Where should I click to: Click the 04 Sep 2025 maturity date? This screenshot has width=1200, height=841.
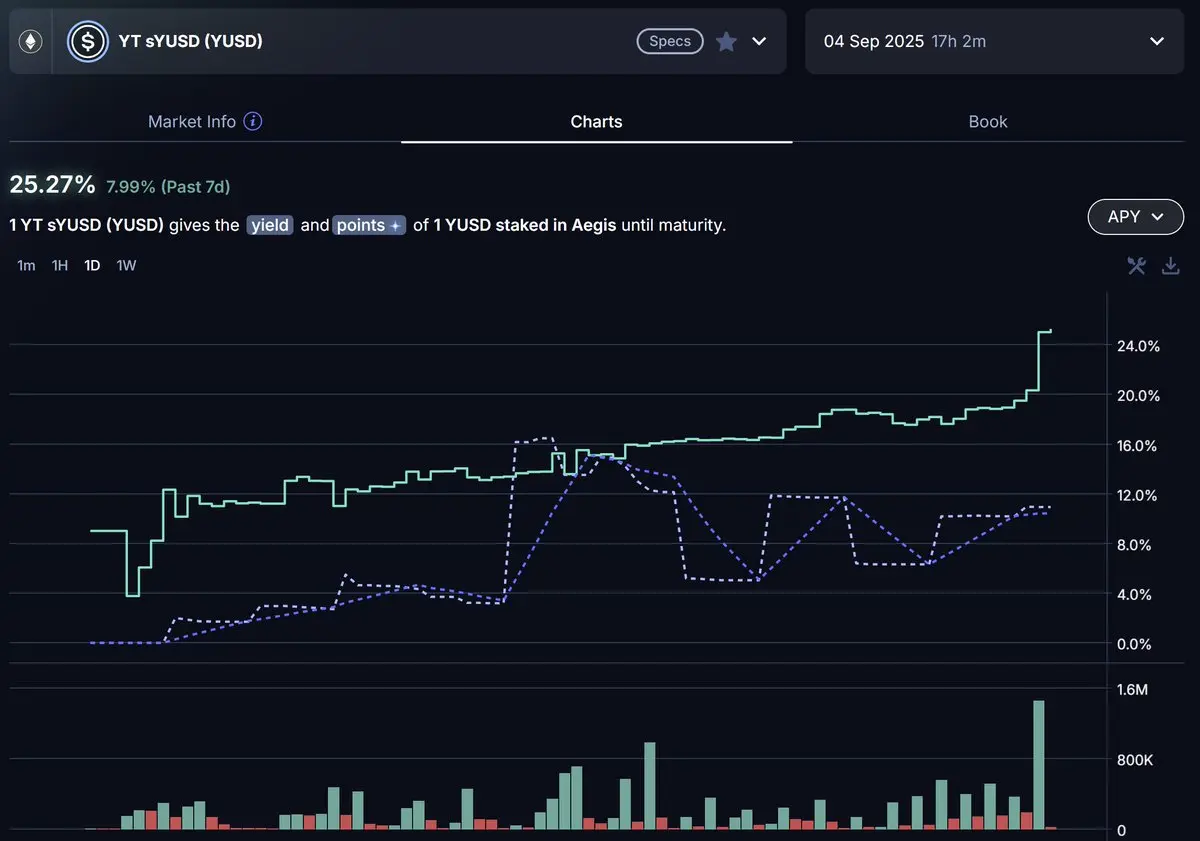tap(873, 41)
